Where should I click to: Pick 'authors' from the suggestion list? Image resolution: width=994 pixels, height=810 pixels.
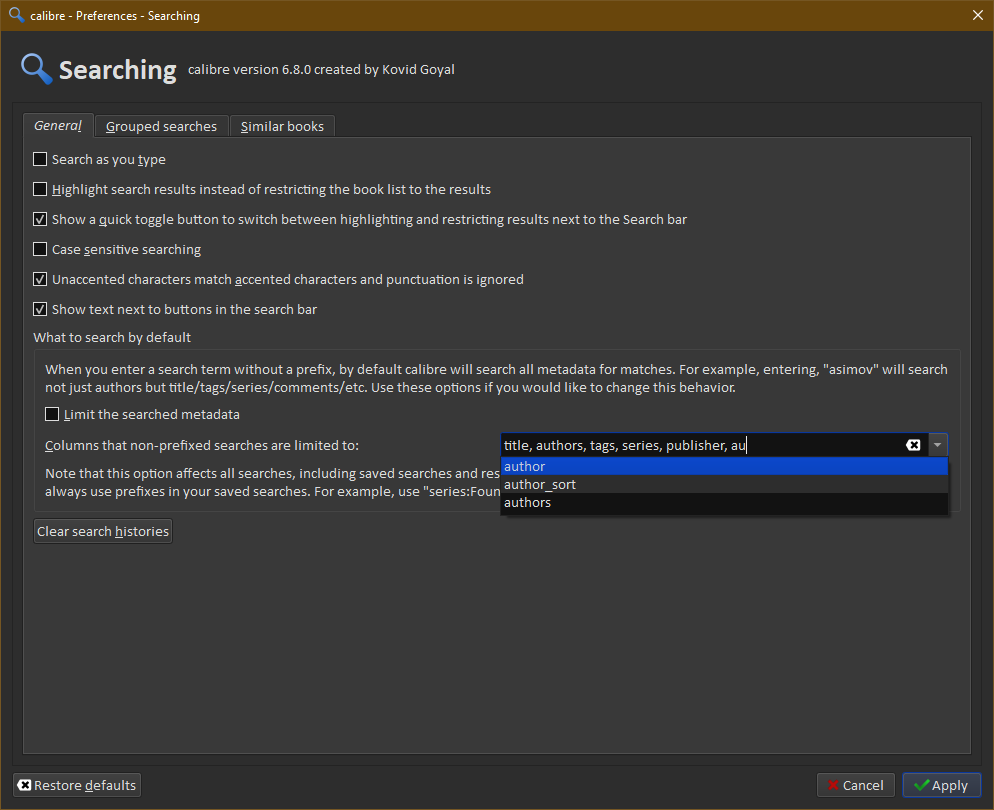click(x=724, y=503)
